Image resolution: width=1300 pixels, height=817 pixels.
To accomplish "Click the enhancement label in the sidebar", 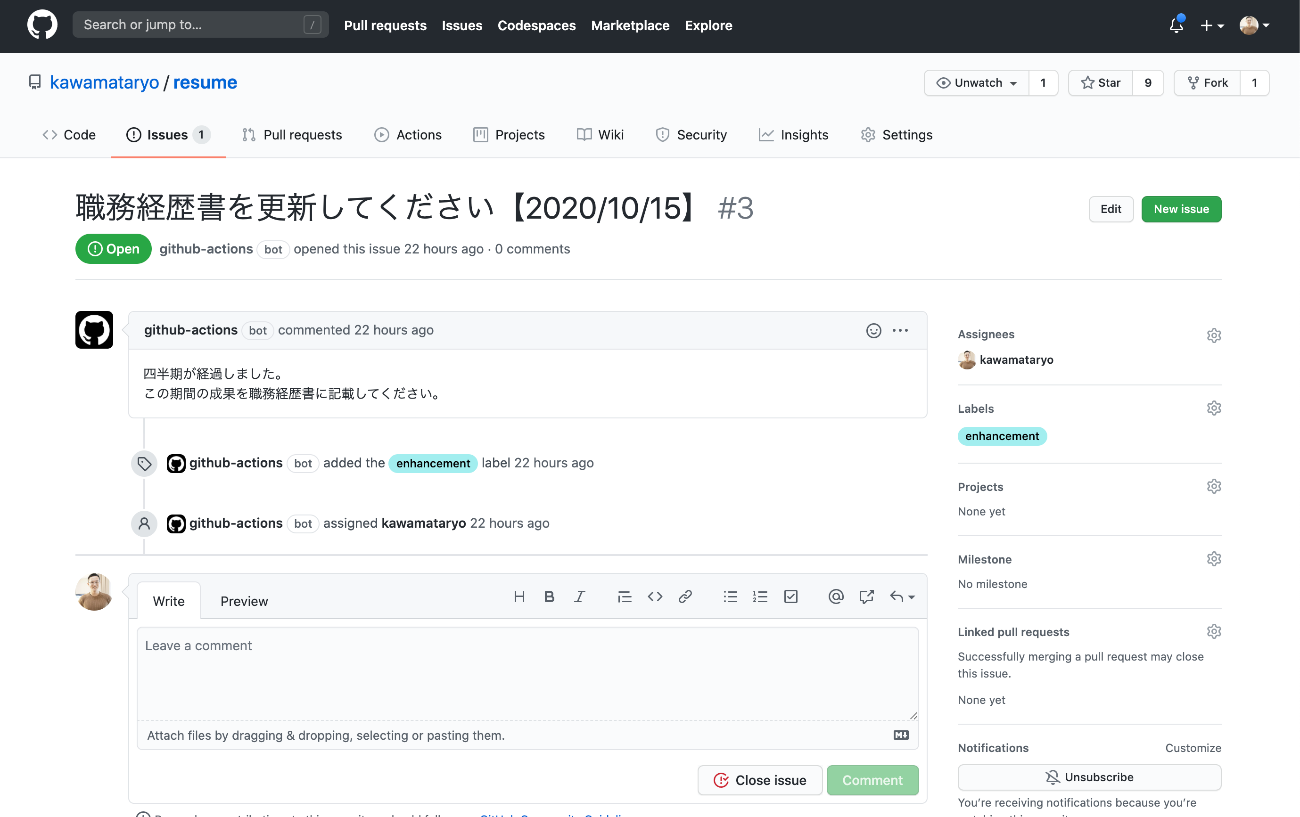I will click(x=1002, y=436).
